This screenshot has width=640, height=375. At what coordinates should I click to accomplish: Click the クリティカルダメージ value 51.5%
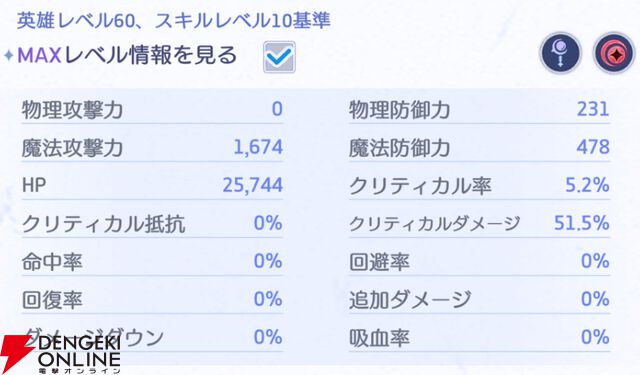coord(582,223)
